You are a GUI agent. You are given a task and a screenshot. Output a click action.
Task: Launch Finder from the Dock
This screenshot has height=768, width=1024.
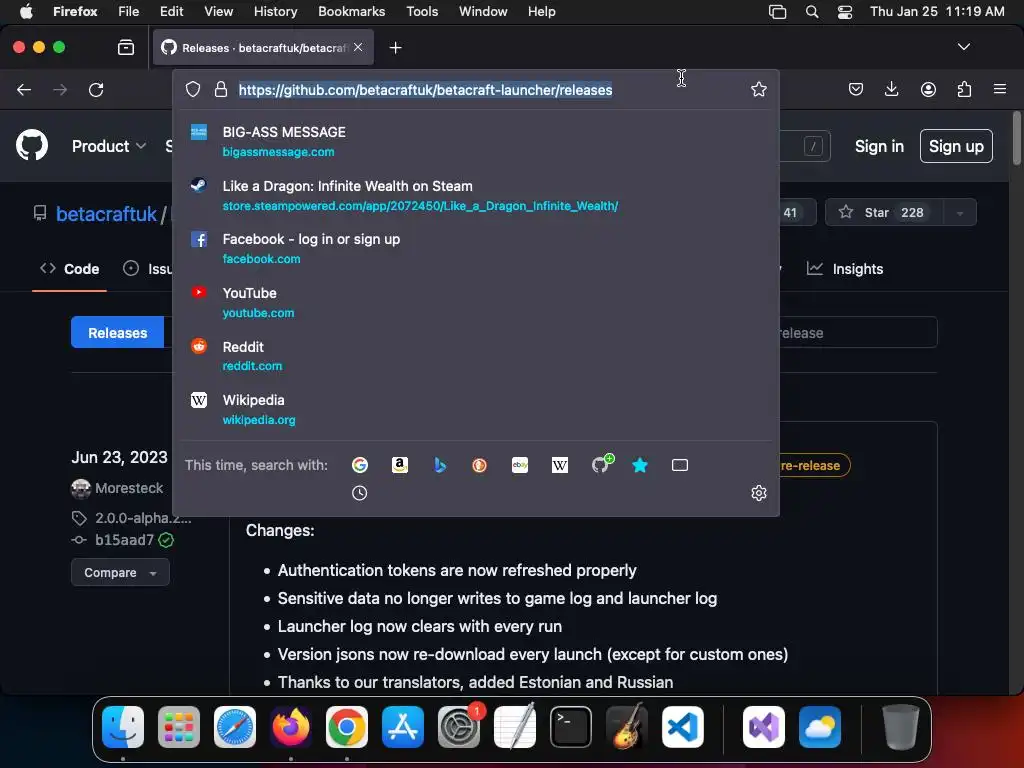[x=123, y=726]
